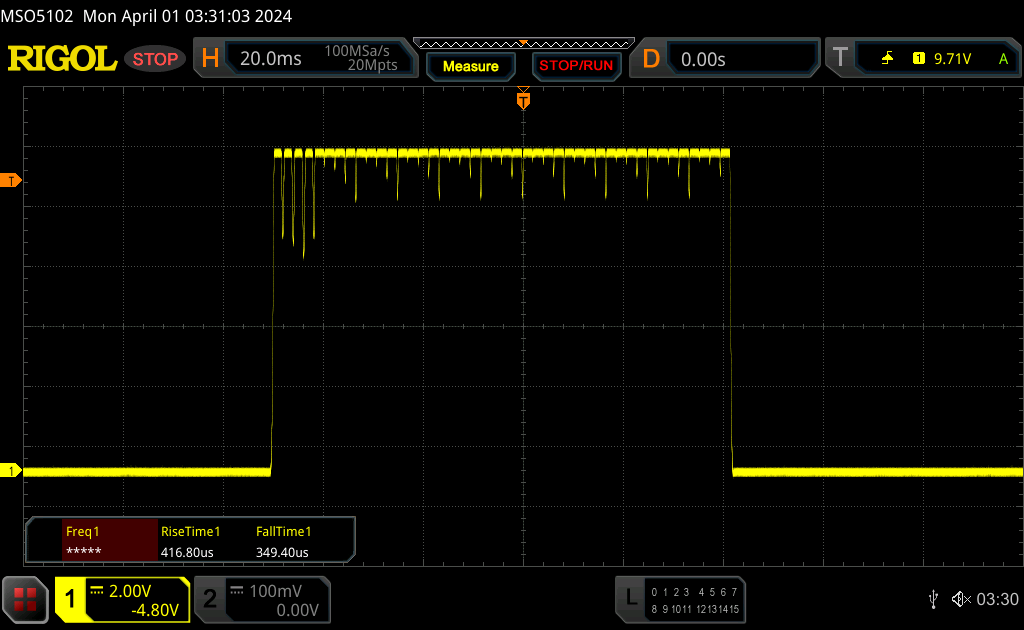The height and width of the screenshot is (630, 1024).
Task: Toggle channel 1 button
Action: (70, 599)
